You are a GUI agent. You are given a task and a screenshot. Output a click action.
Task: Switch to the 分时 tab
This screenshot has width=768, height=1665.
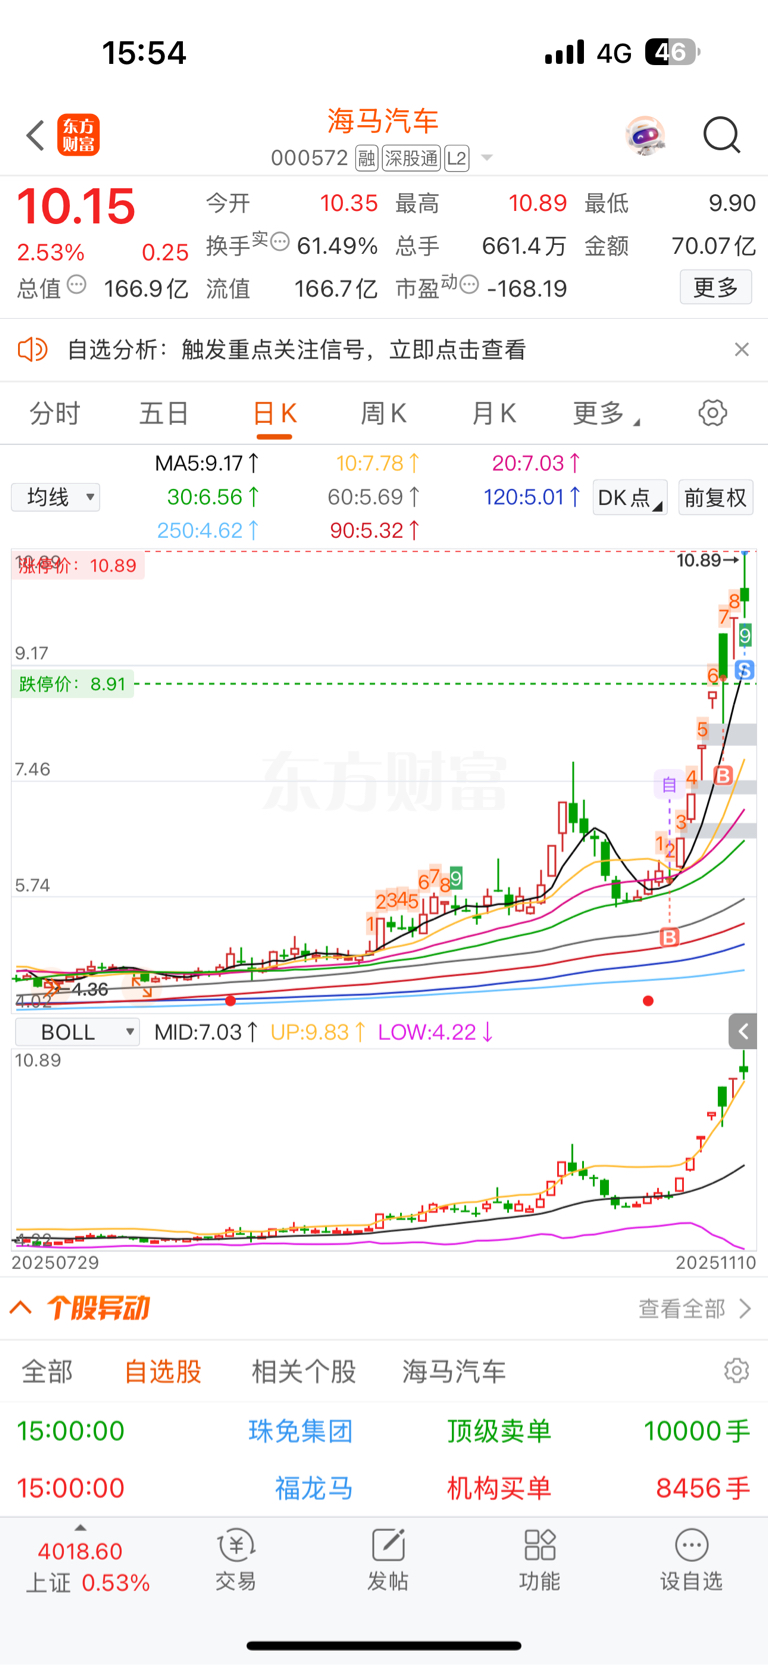54,413
